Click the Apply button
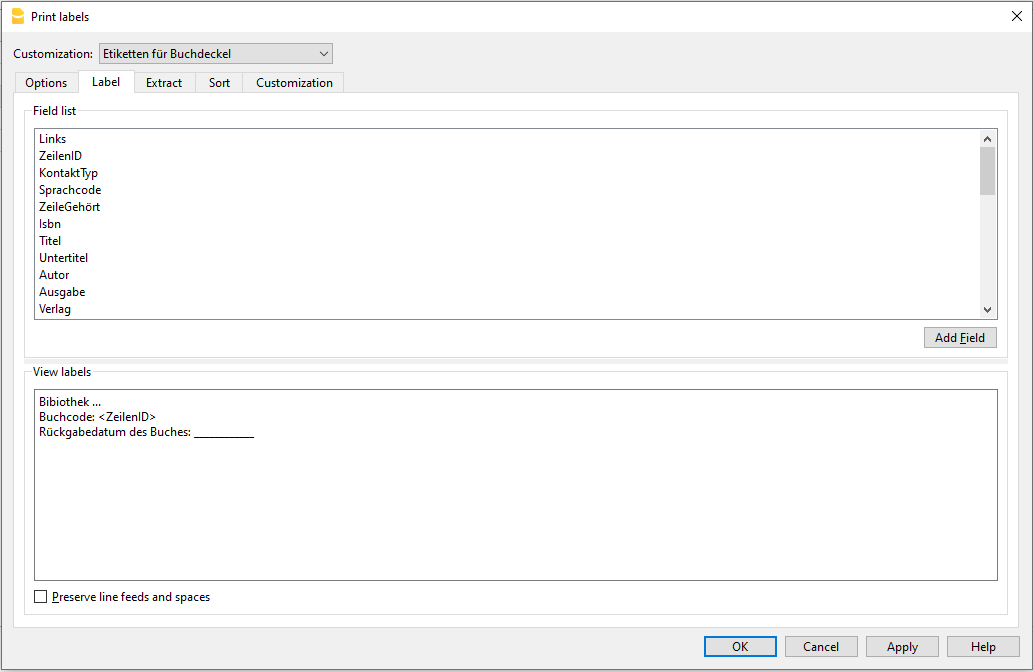 (x=902, y=647)
